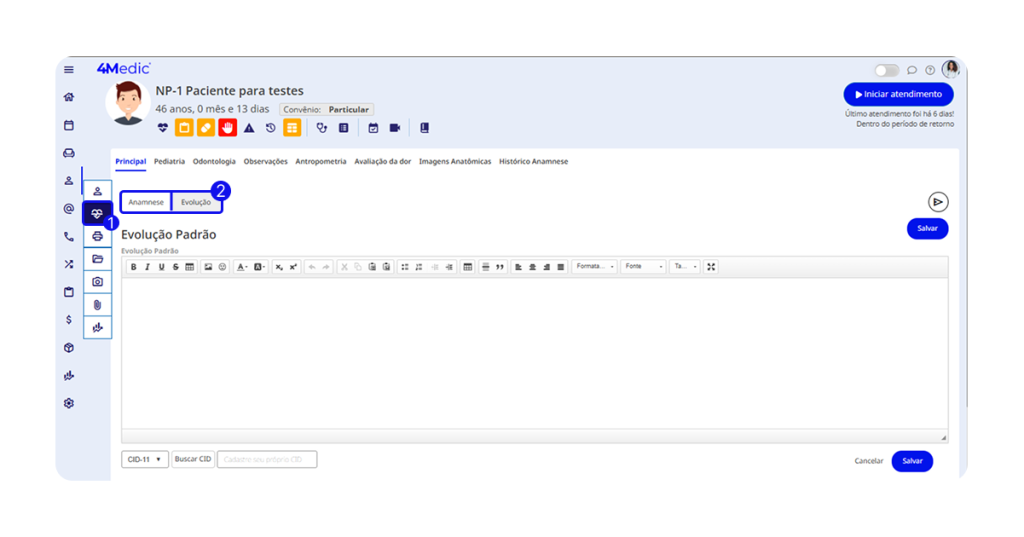Toggle italic formatting in the editor toolbar

147,267
